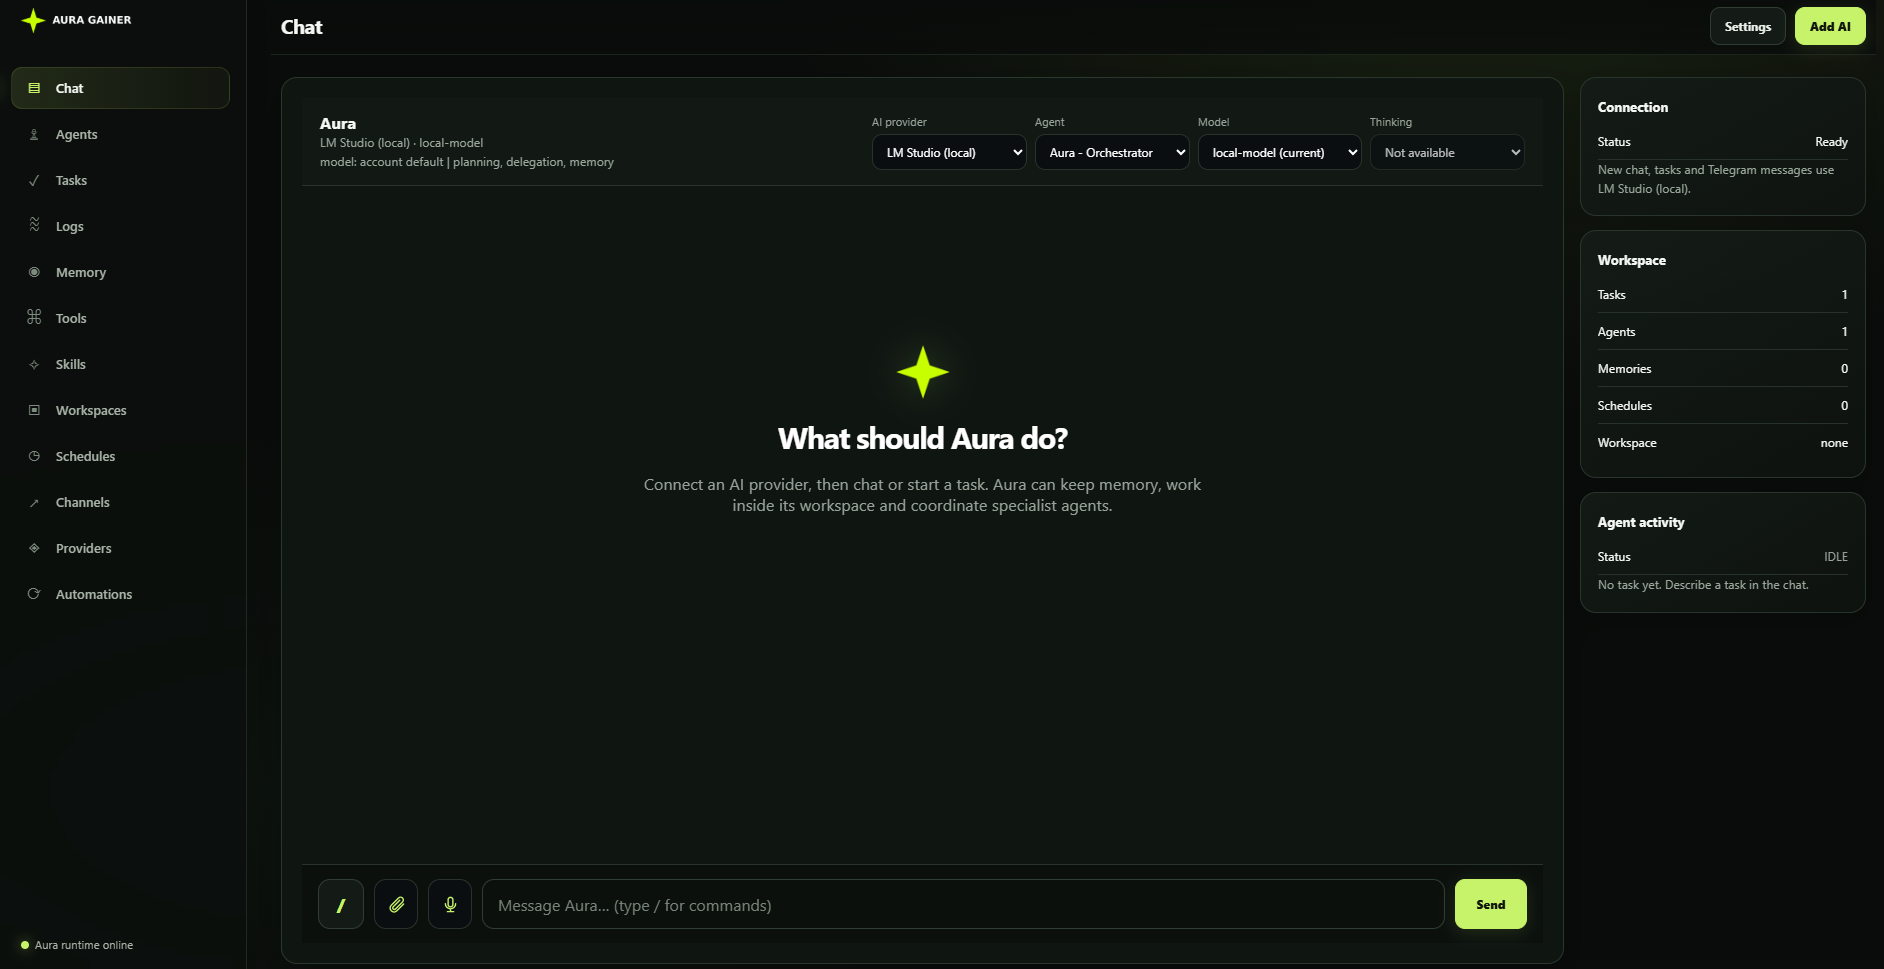The height and width of the screenshot is (969, 1884).
Task: Click the Workspaces square icon
Action: [x=34, y=410]
